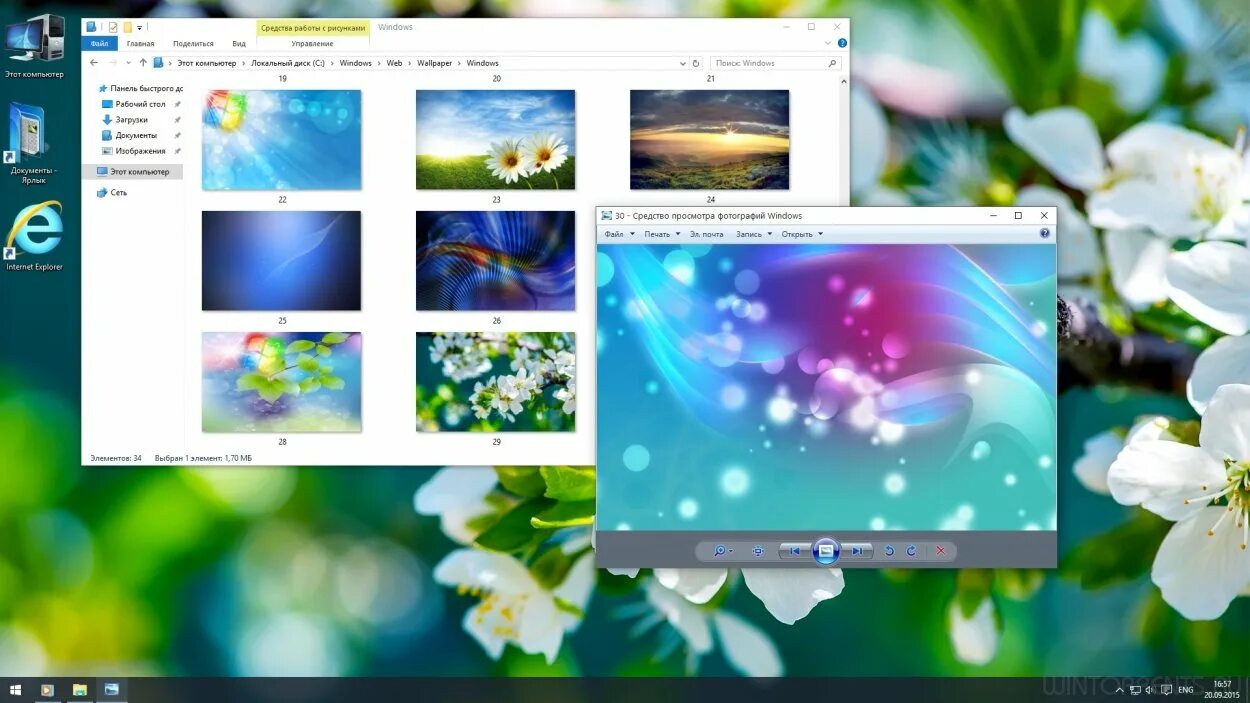Viewport: 1250px width, 703px height.
Task: Rotate image clockwise in Photo Viewer
Action: click(x=911, y=551)
